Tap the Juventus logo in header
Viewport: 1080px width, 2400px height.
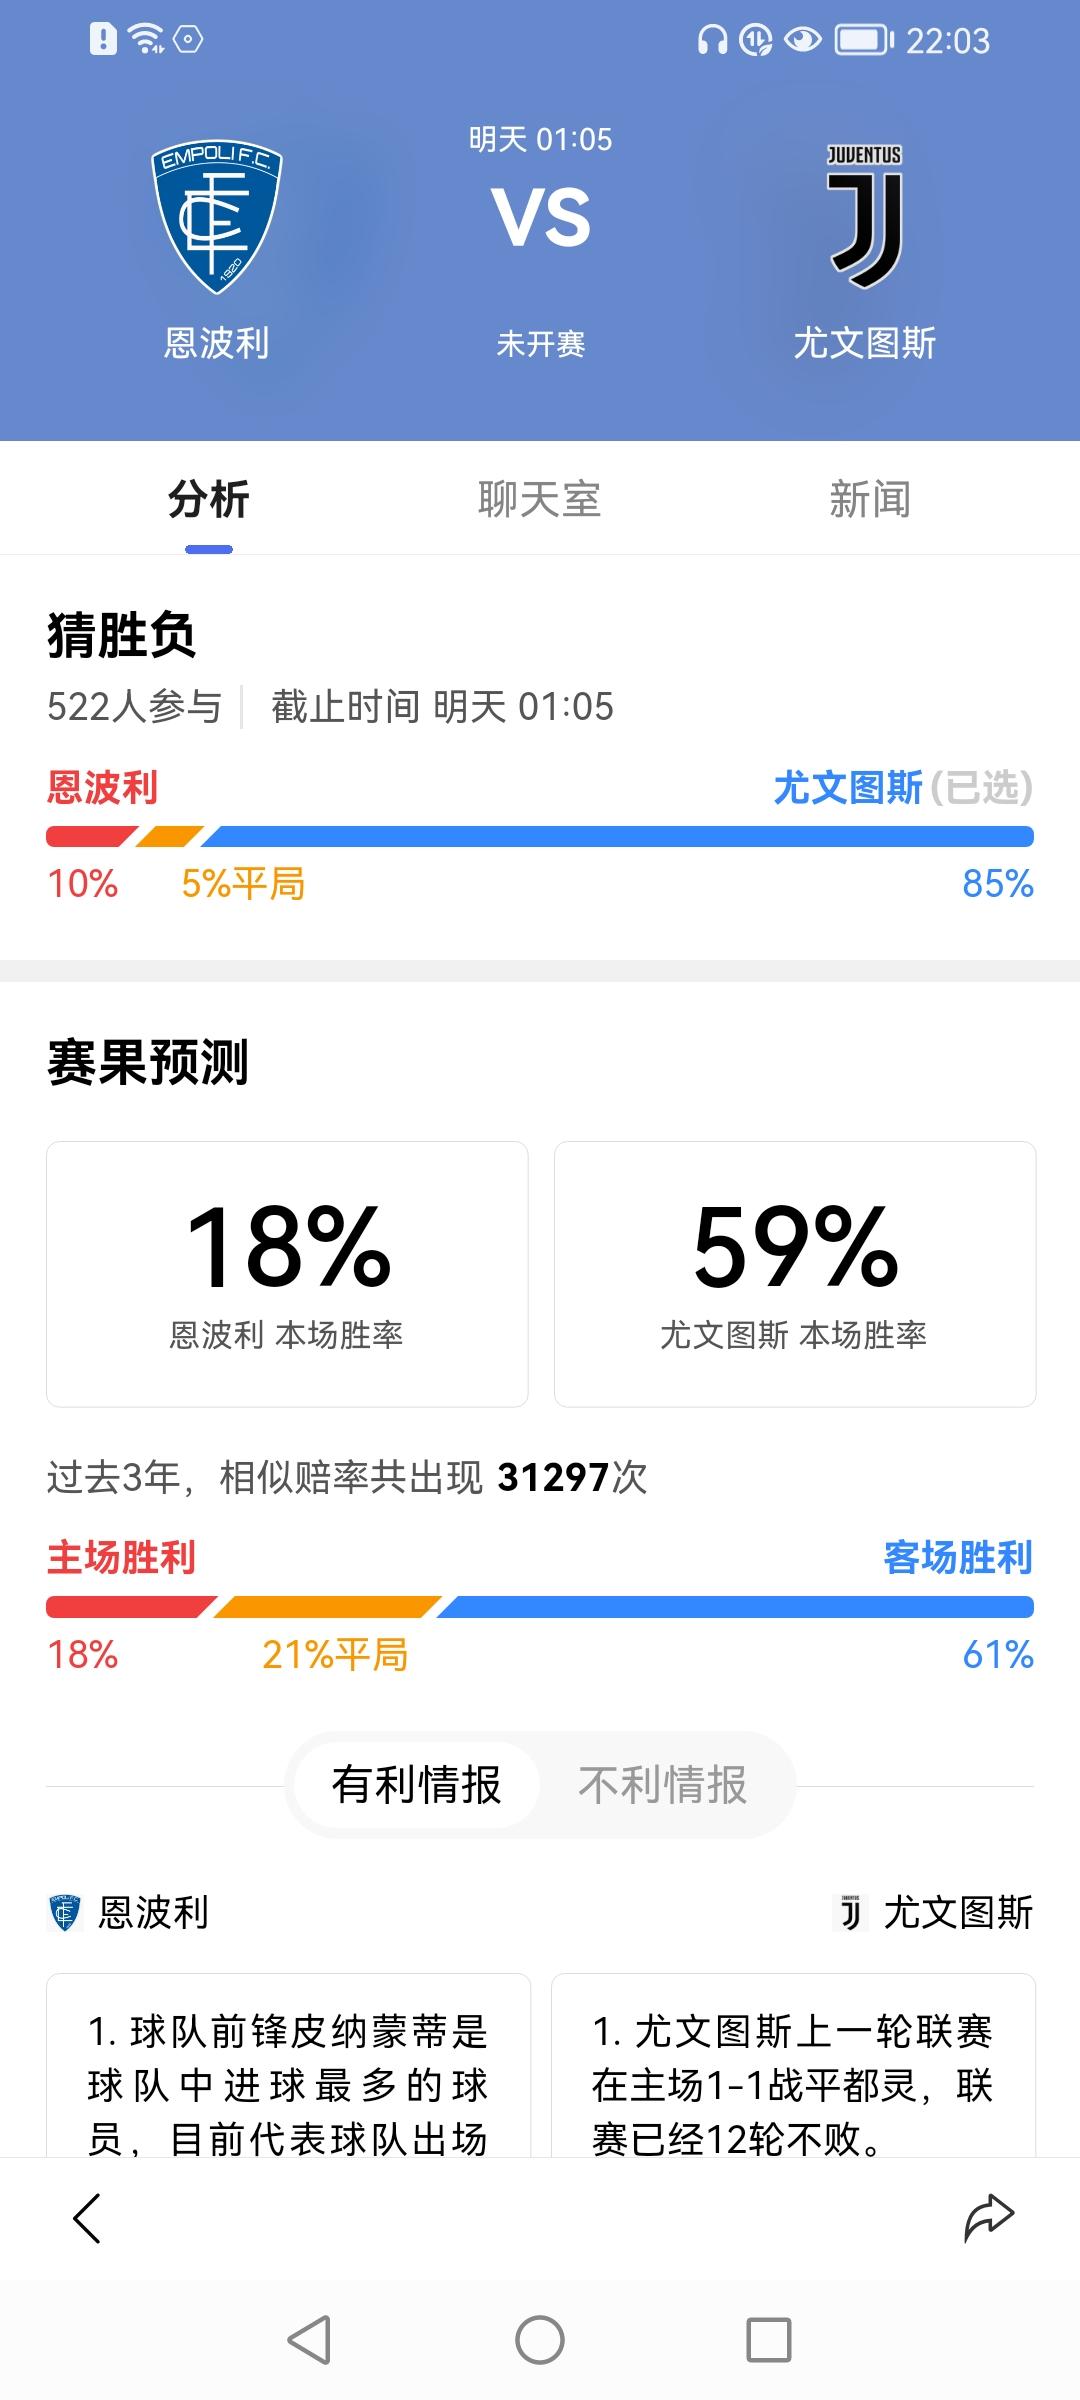click(x=865, y=216)
